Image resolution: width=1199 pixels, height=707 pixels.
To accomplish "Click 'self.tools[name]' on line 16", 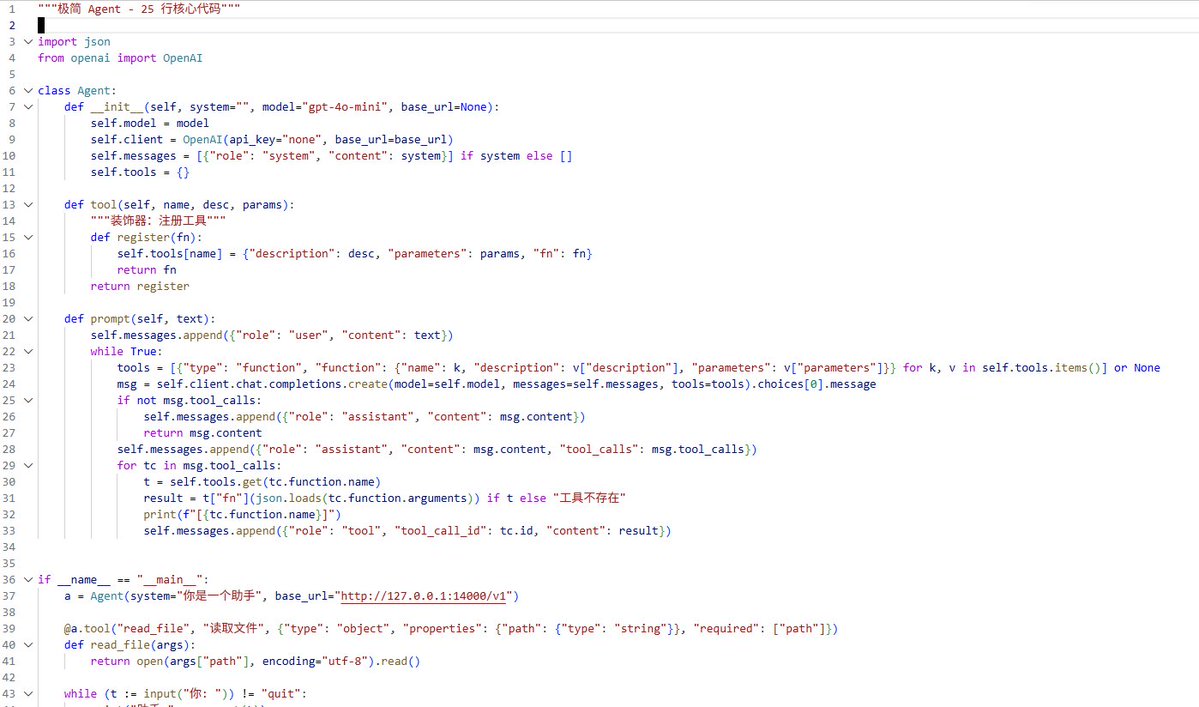I will pos(170,254).
